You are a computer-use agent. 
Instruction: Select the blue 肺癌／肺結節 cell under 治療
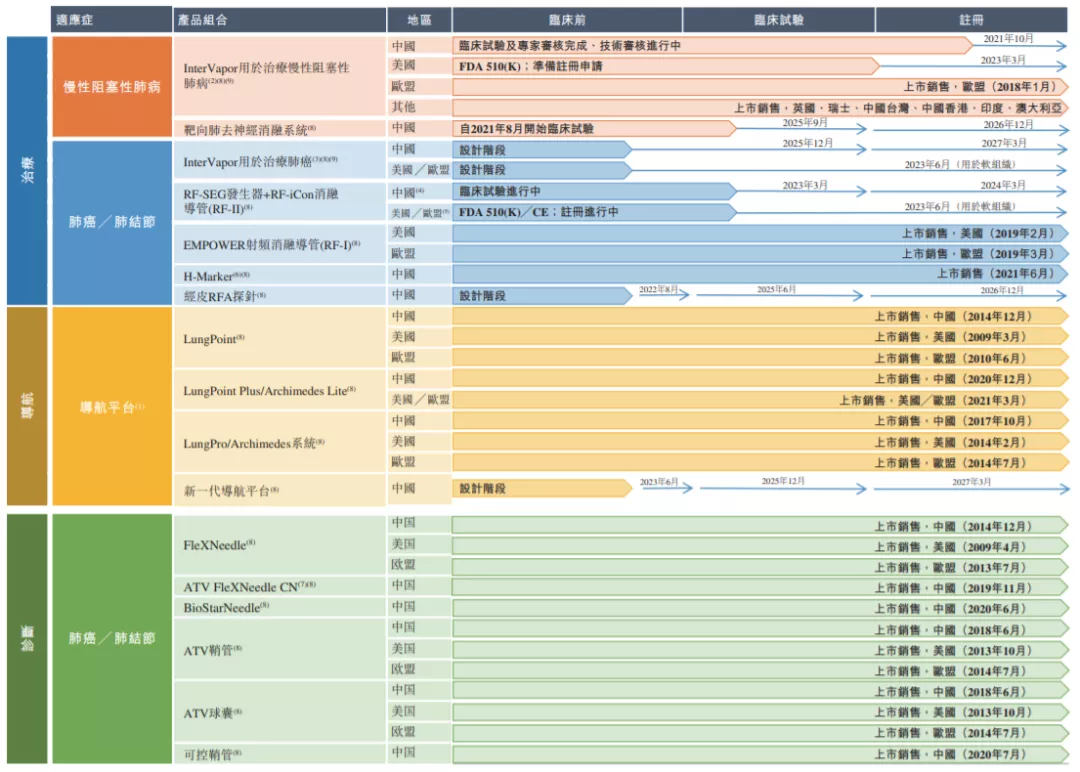(x=112, y=222)
